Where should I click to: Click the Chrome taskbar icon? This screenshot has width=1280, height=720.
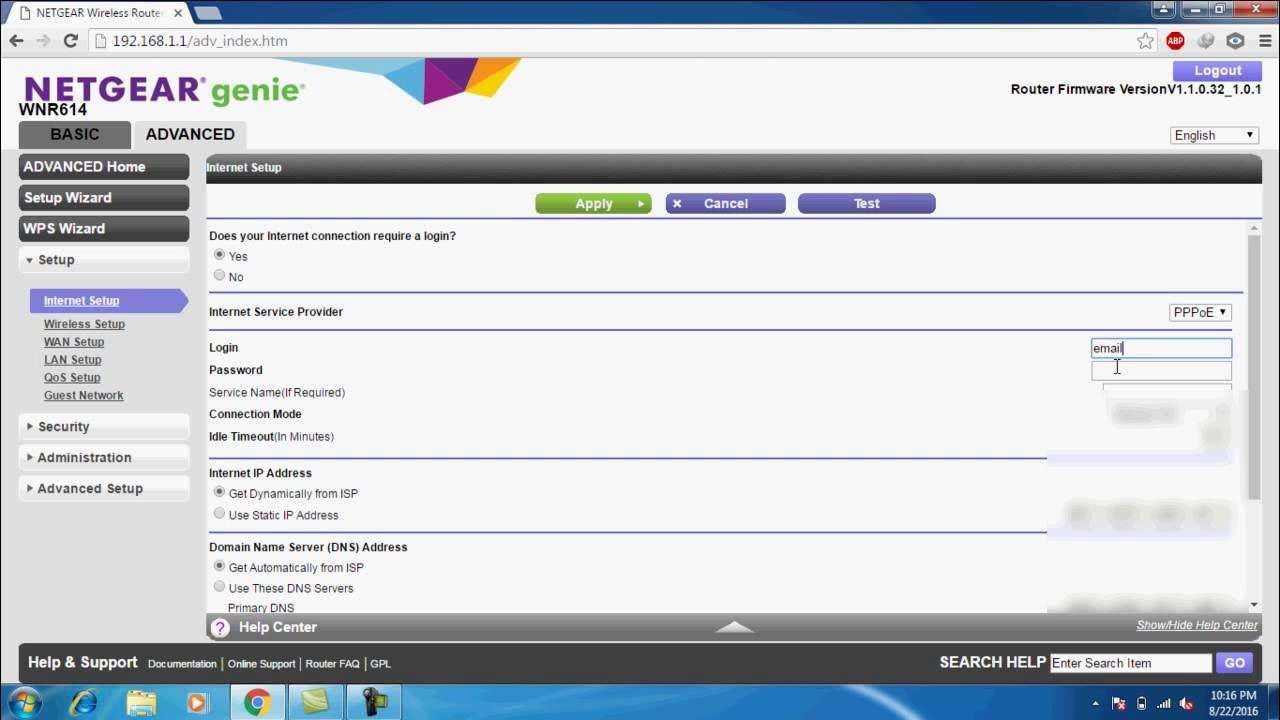click(x=257, y=702)
